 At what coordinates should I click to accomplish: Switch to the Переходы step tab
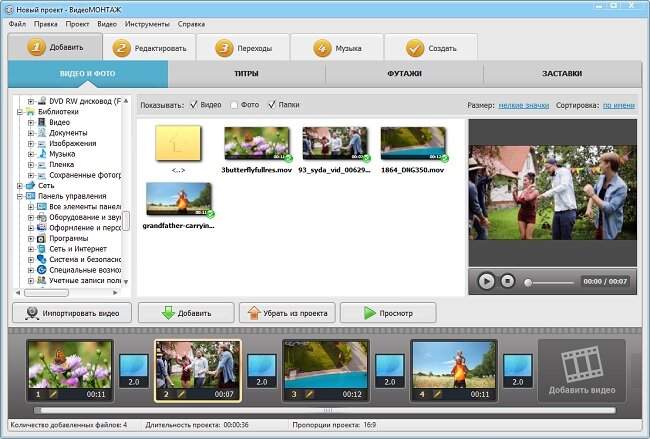(x=243, y=48)
